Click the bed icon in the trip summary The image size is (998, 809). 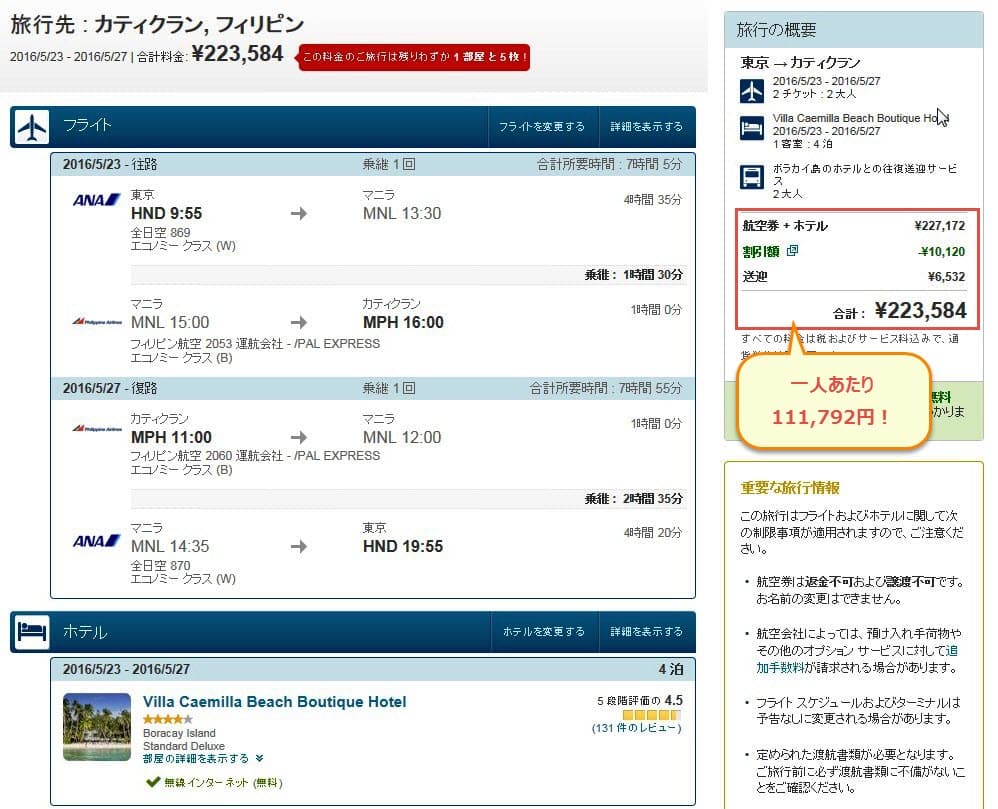pyautogui.click(x=752, y=127)
